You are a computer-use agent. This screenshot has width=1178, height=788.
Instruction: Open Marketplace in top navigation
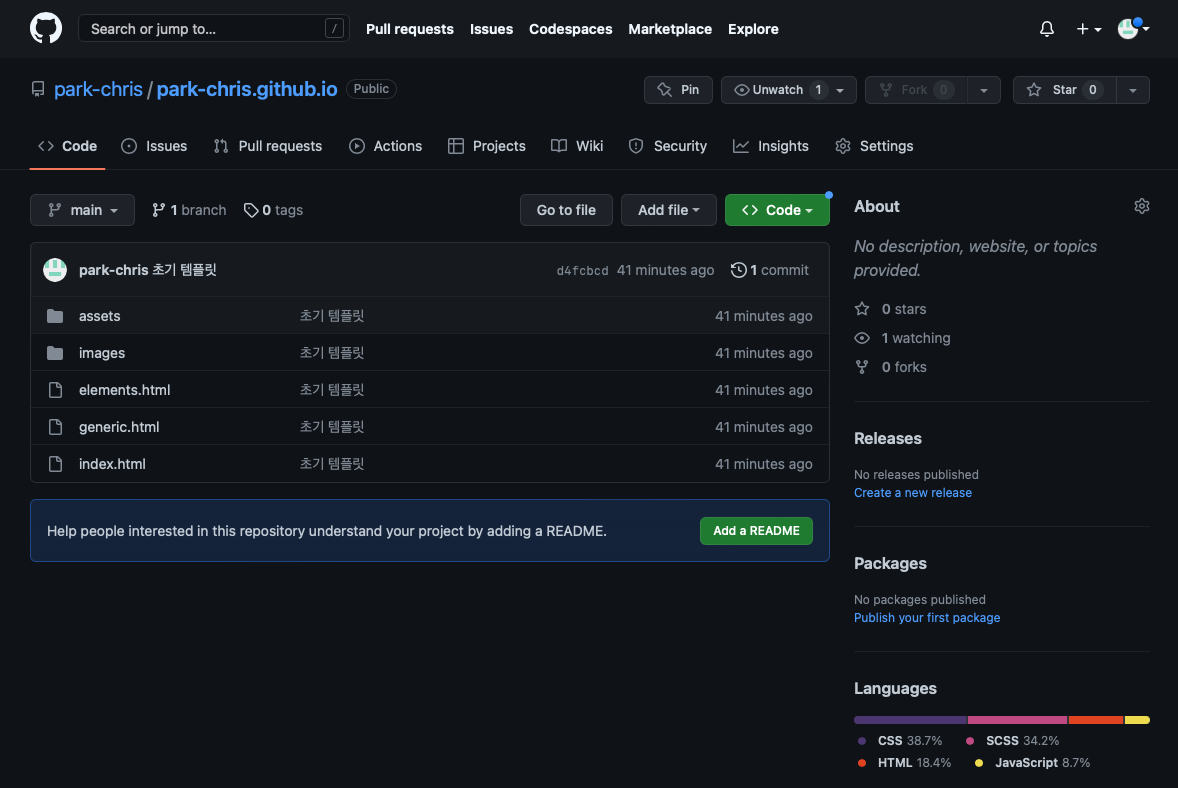(x=669, y=29)
